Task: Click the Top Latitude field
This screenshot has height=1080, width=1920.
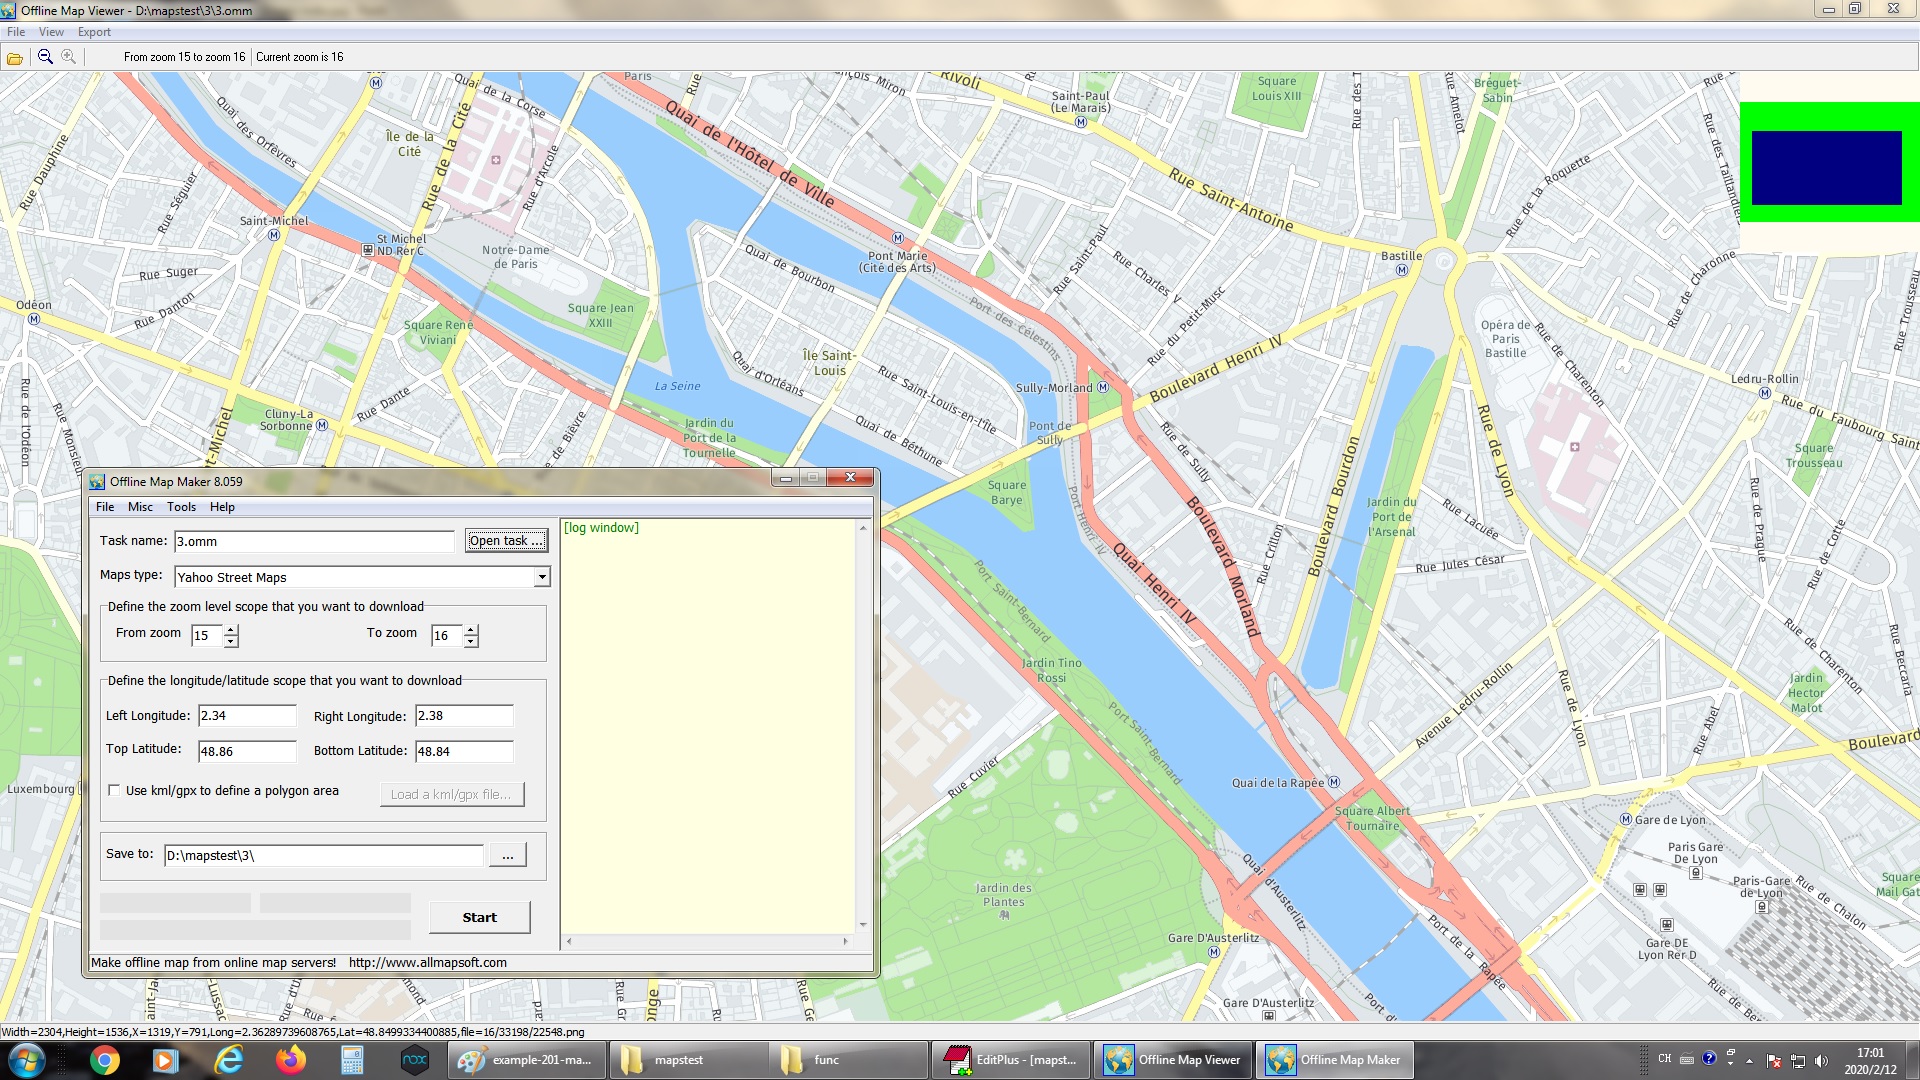Action: click(x=247, y=751)
